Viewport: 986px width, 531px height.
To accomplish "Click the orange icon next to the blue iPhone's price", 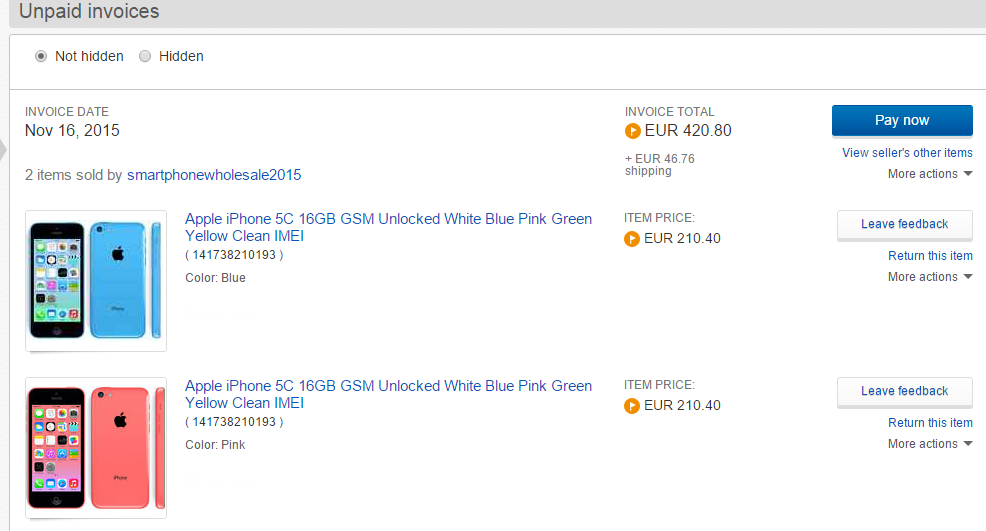I will [631, 239].
